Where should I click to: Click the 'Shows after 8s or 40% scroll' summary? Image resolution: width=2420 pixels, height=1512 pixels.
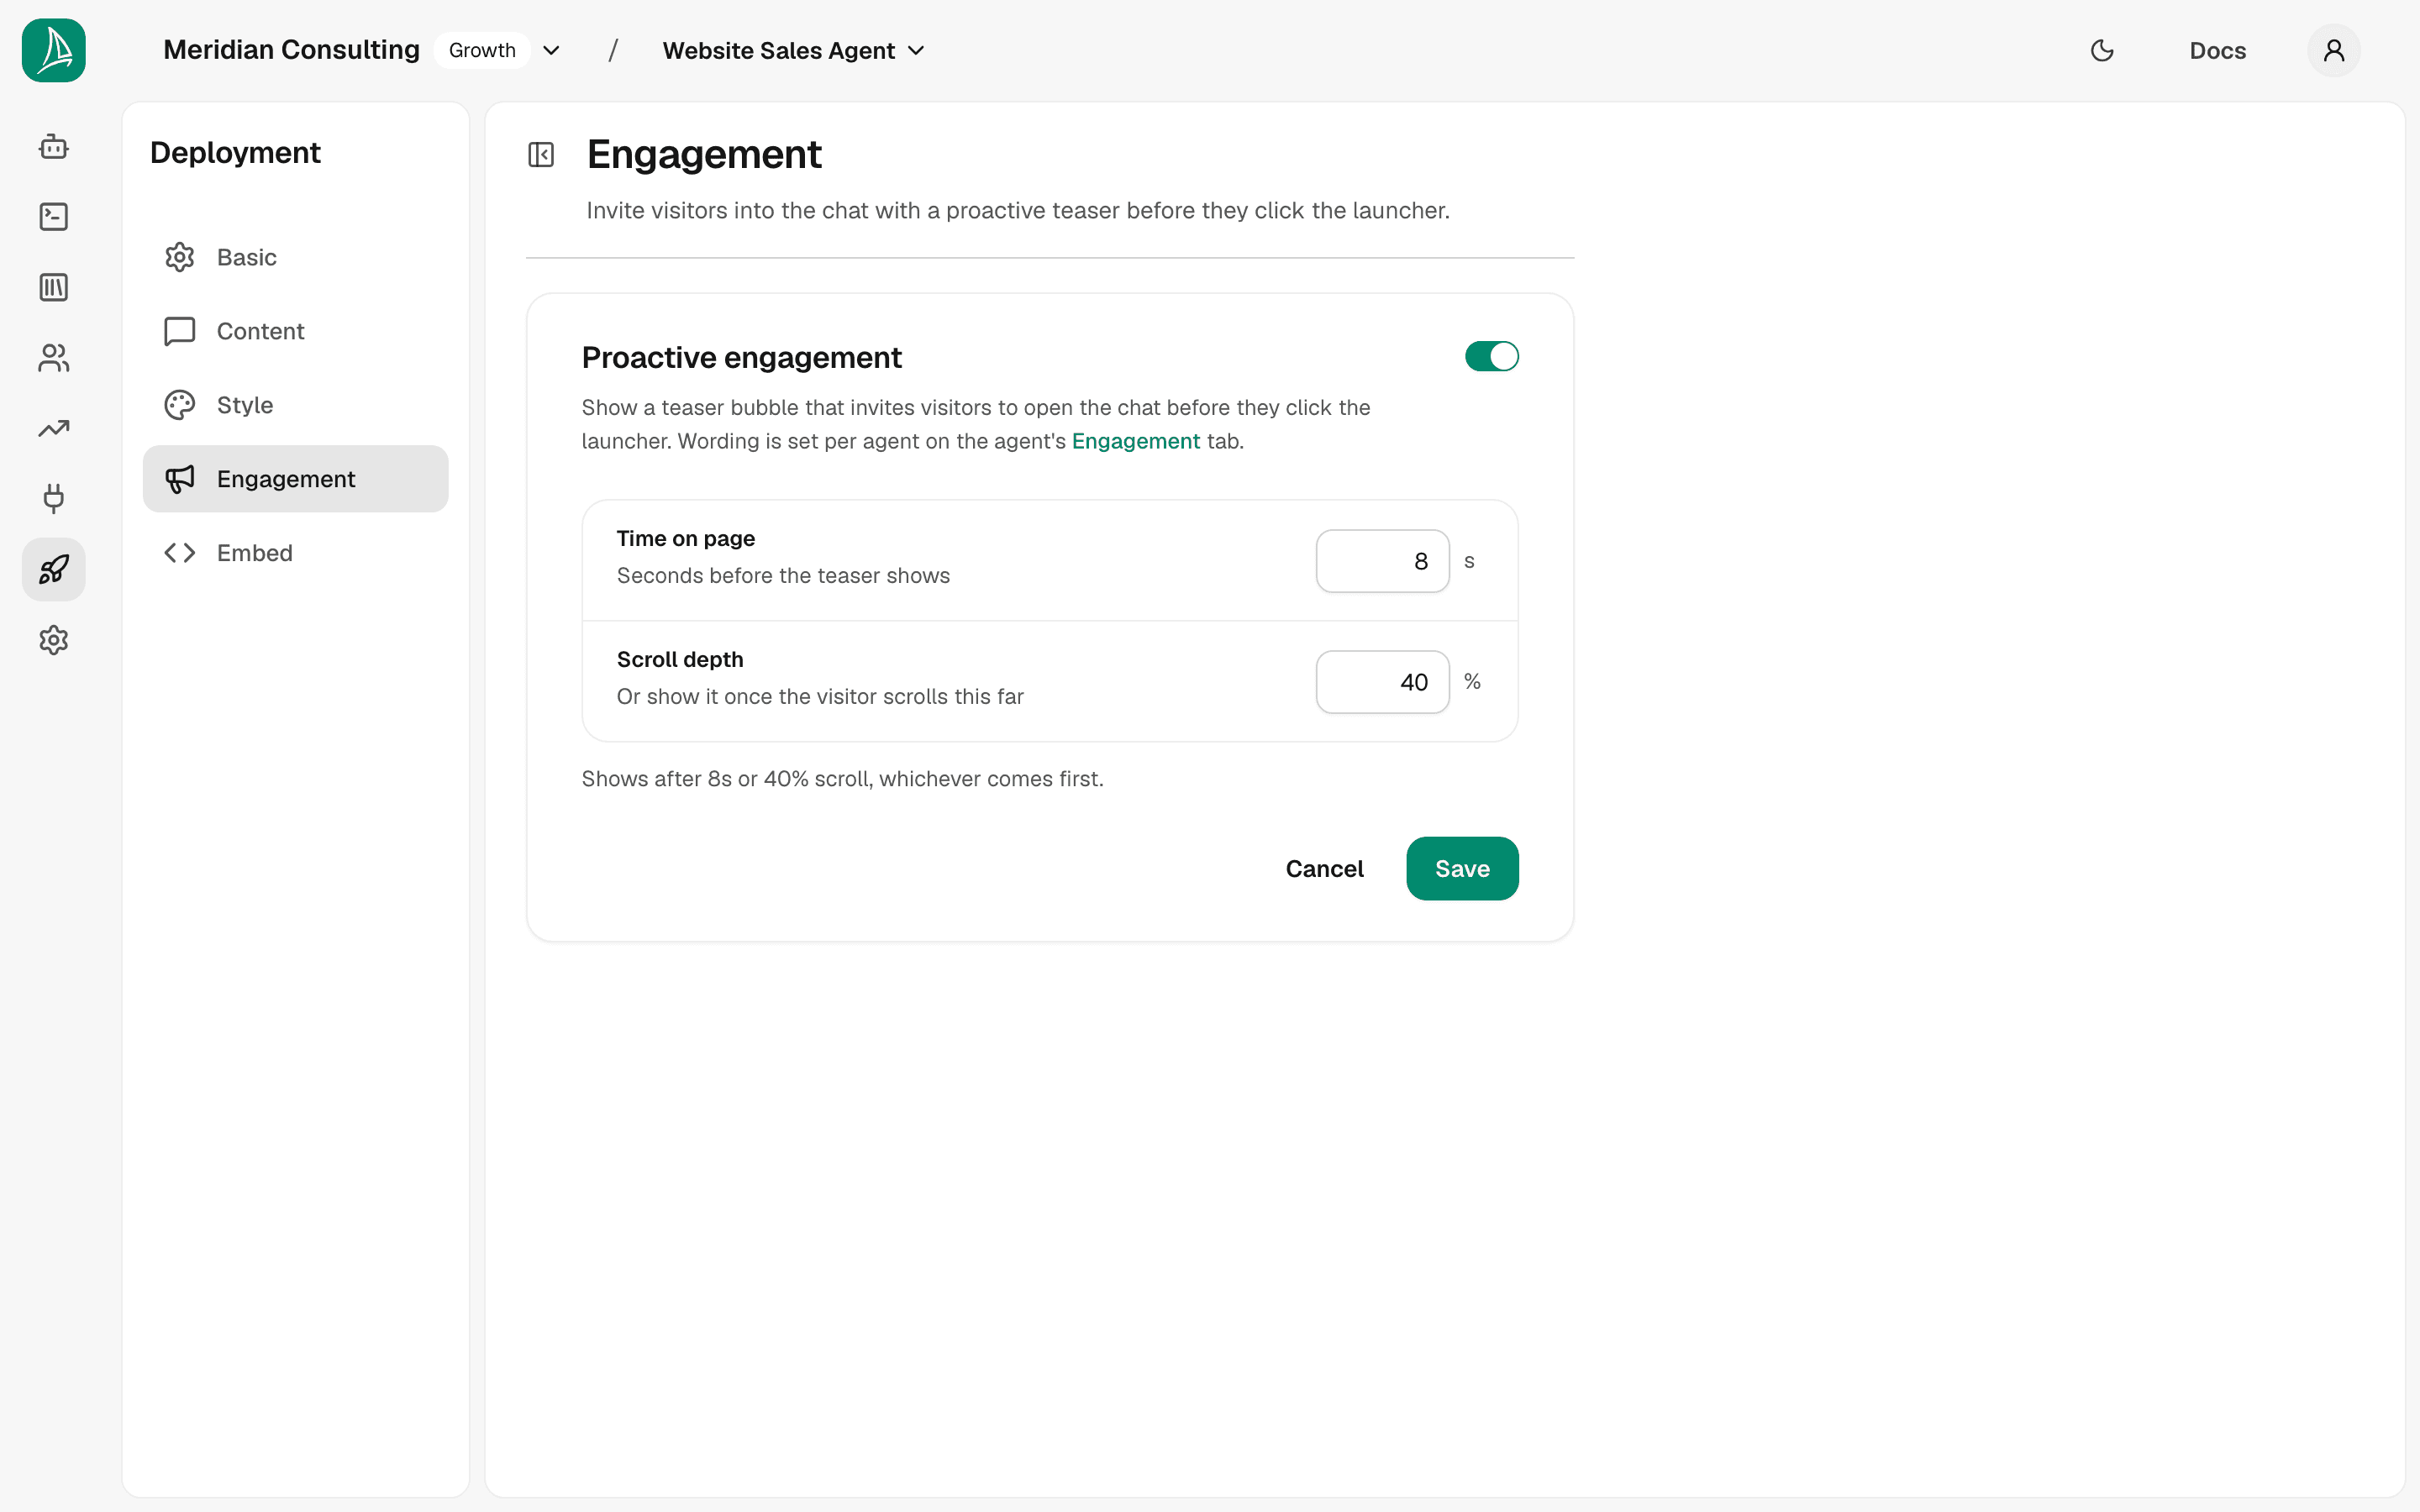click(842, 779)
